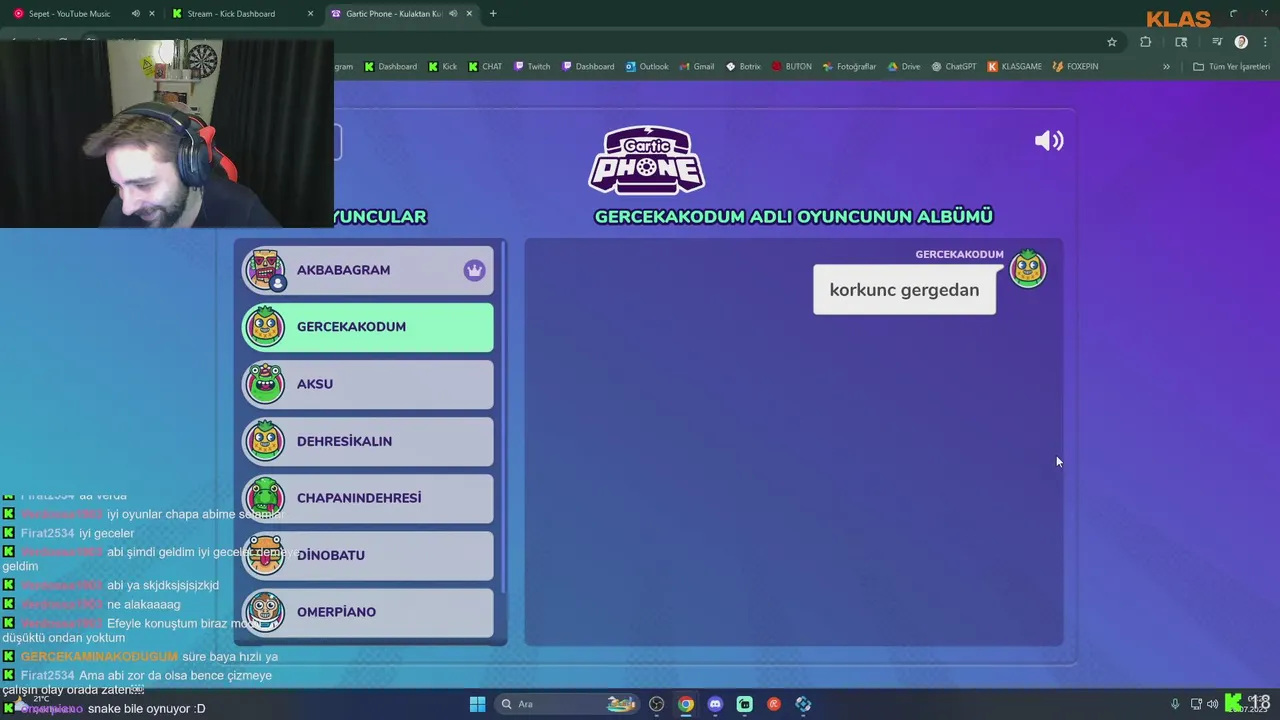Open the teal app icon next to Discord
The width and height of the screenshot is (1280, 720).
pyautogui.click(x=744, y=704)
